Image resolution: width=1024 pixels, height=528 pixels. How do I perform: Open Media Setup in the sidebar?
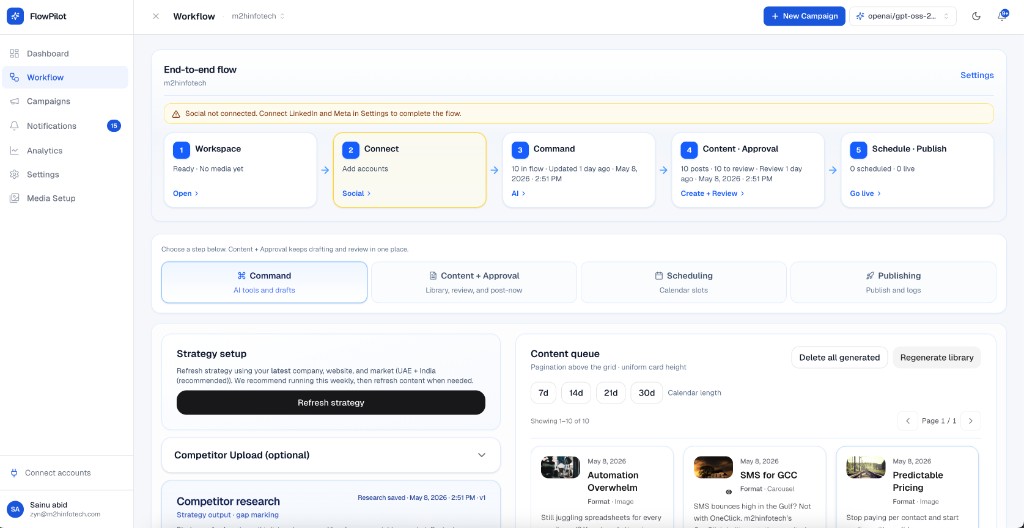pos(65,198)
